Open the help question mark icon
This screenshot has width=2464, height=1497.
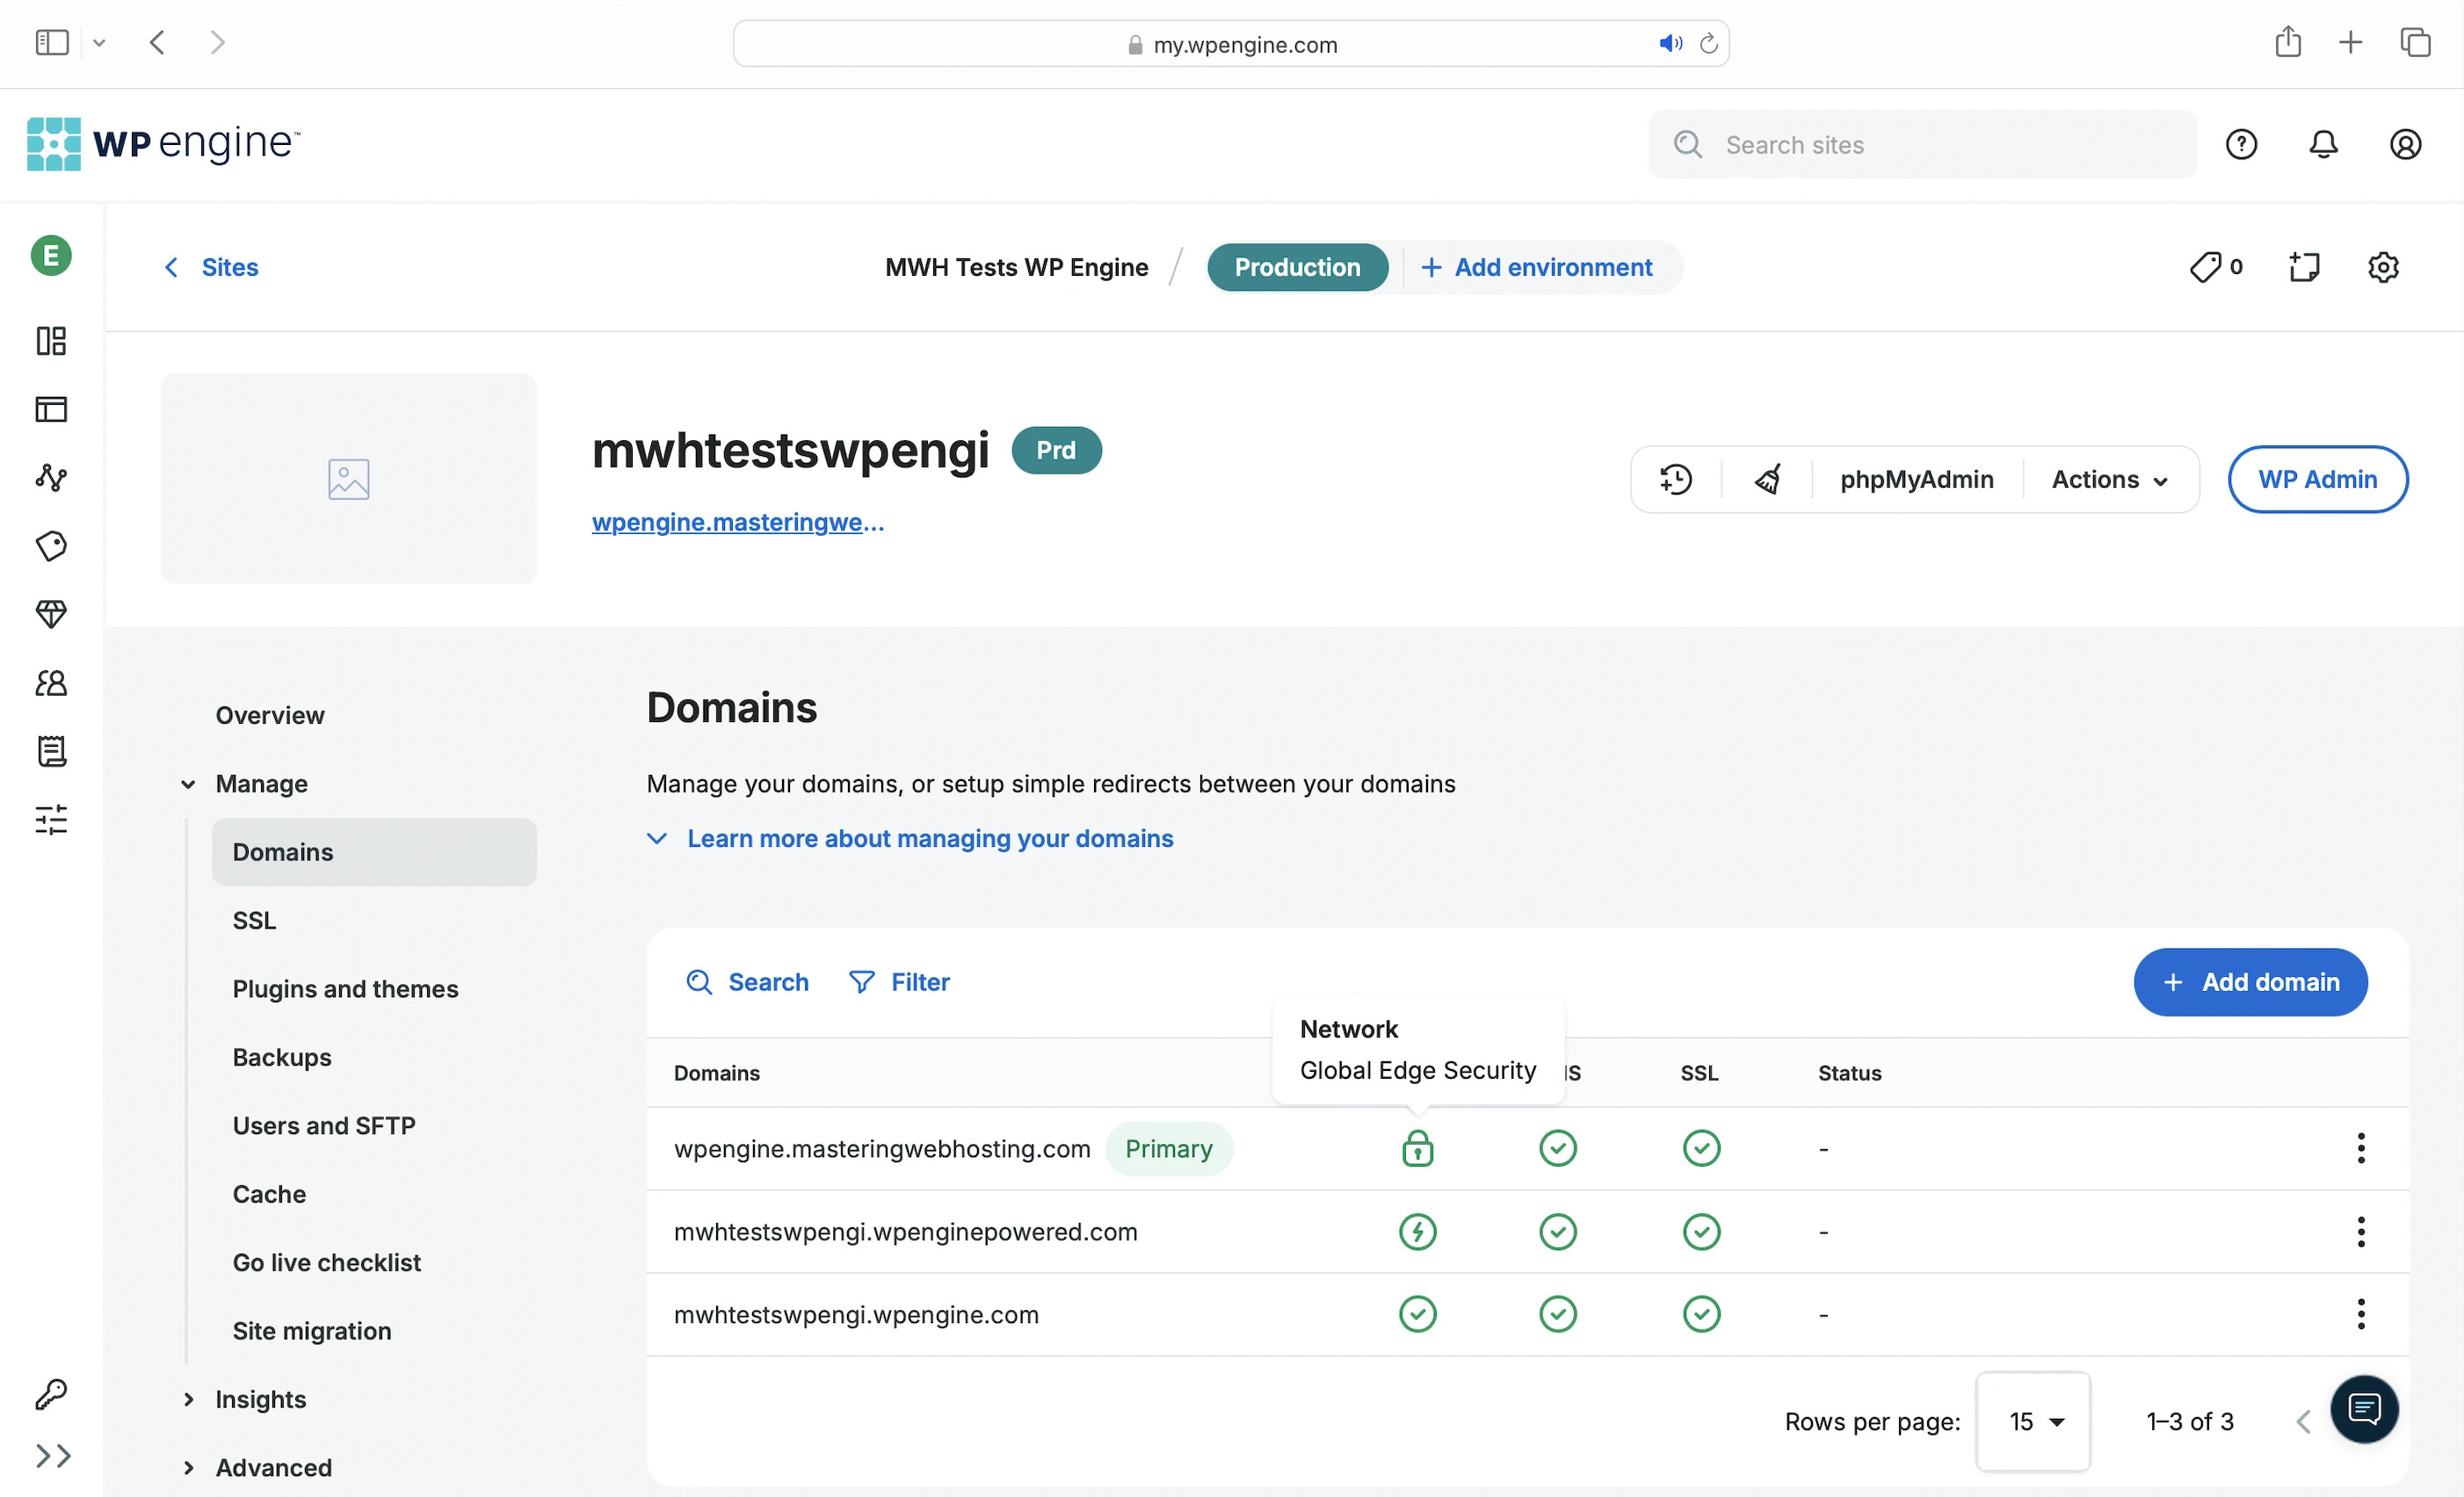tap(2241, 145)
